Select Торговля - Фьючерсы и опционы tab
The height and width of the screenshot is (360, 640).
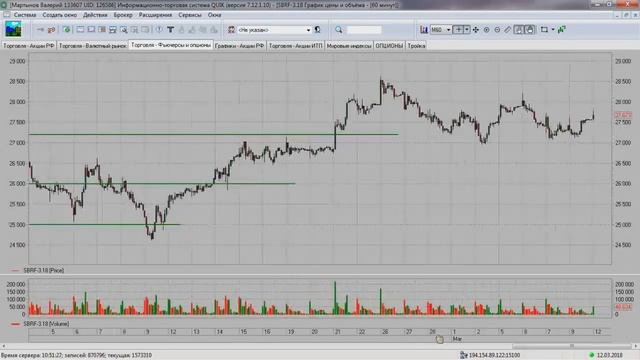tap(171, 45)
